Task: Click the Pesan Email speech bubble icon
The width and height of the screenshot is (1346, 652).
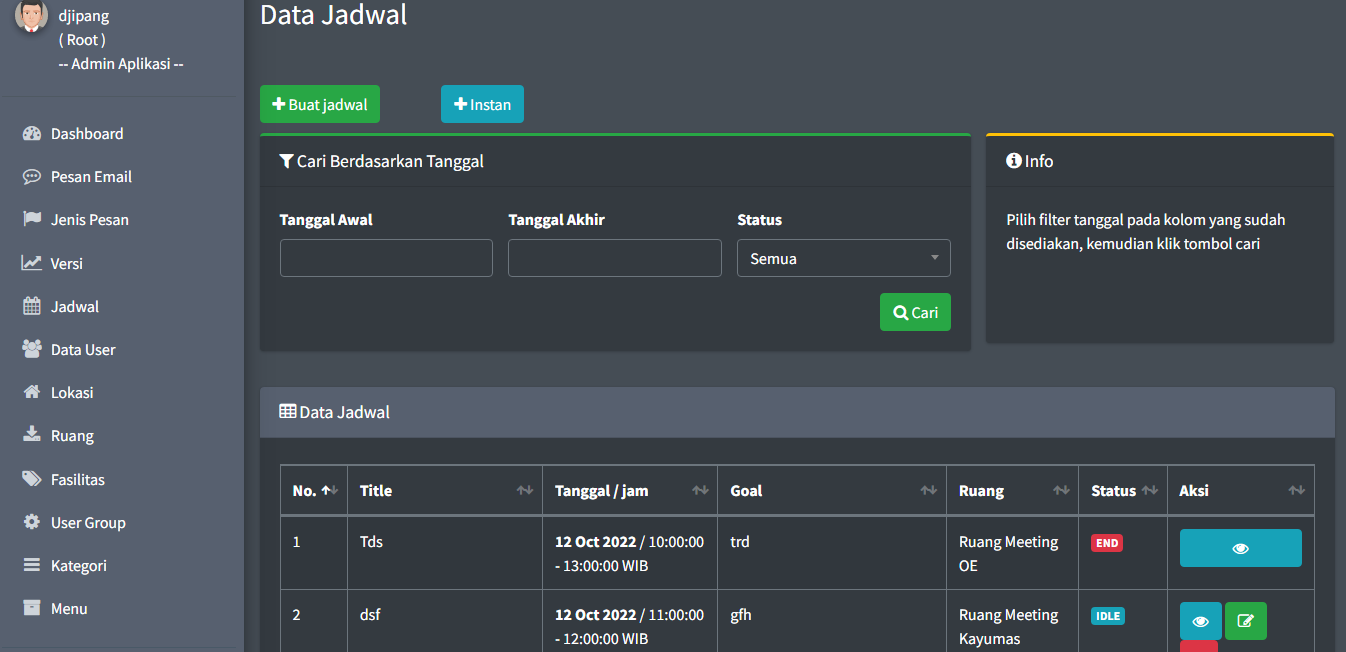Action: click(x=32, y=177)
